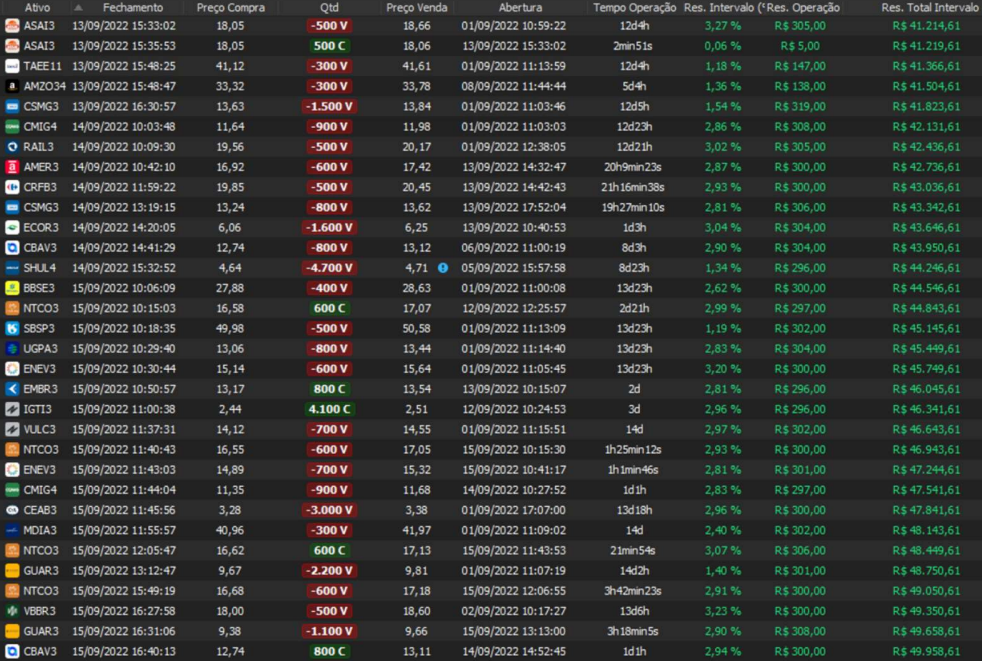
Task: Click the BBSE3 yellow asset icon
Action: tap(12, 288)
